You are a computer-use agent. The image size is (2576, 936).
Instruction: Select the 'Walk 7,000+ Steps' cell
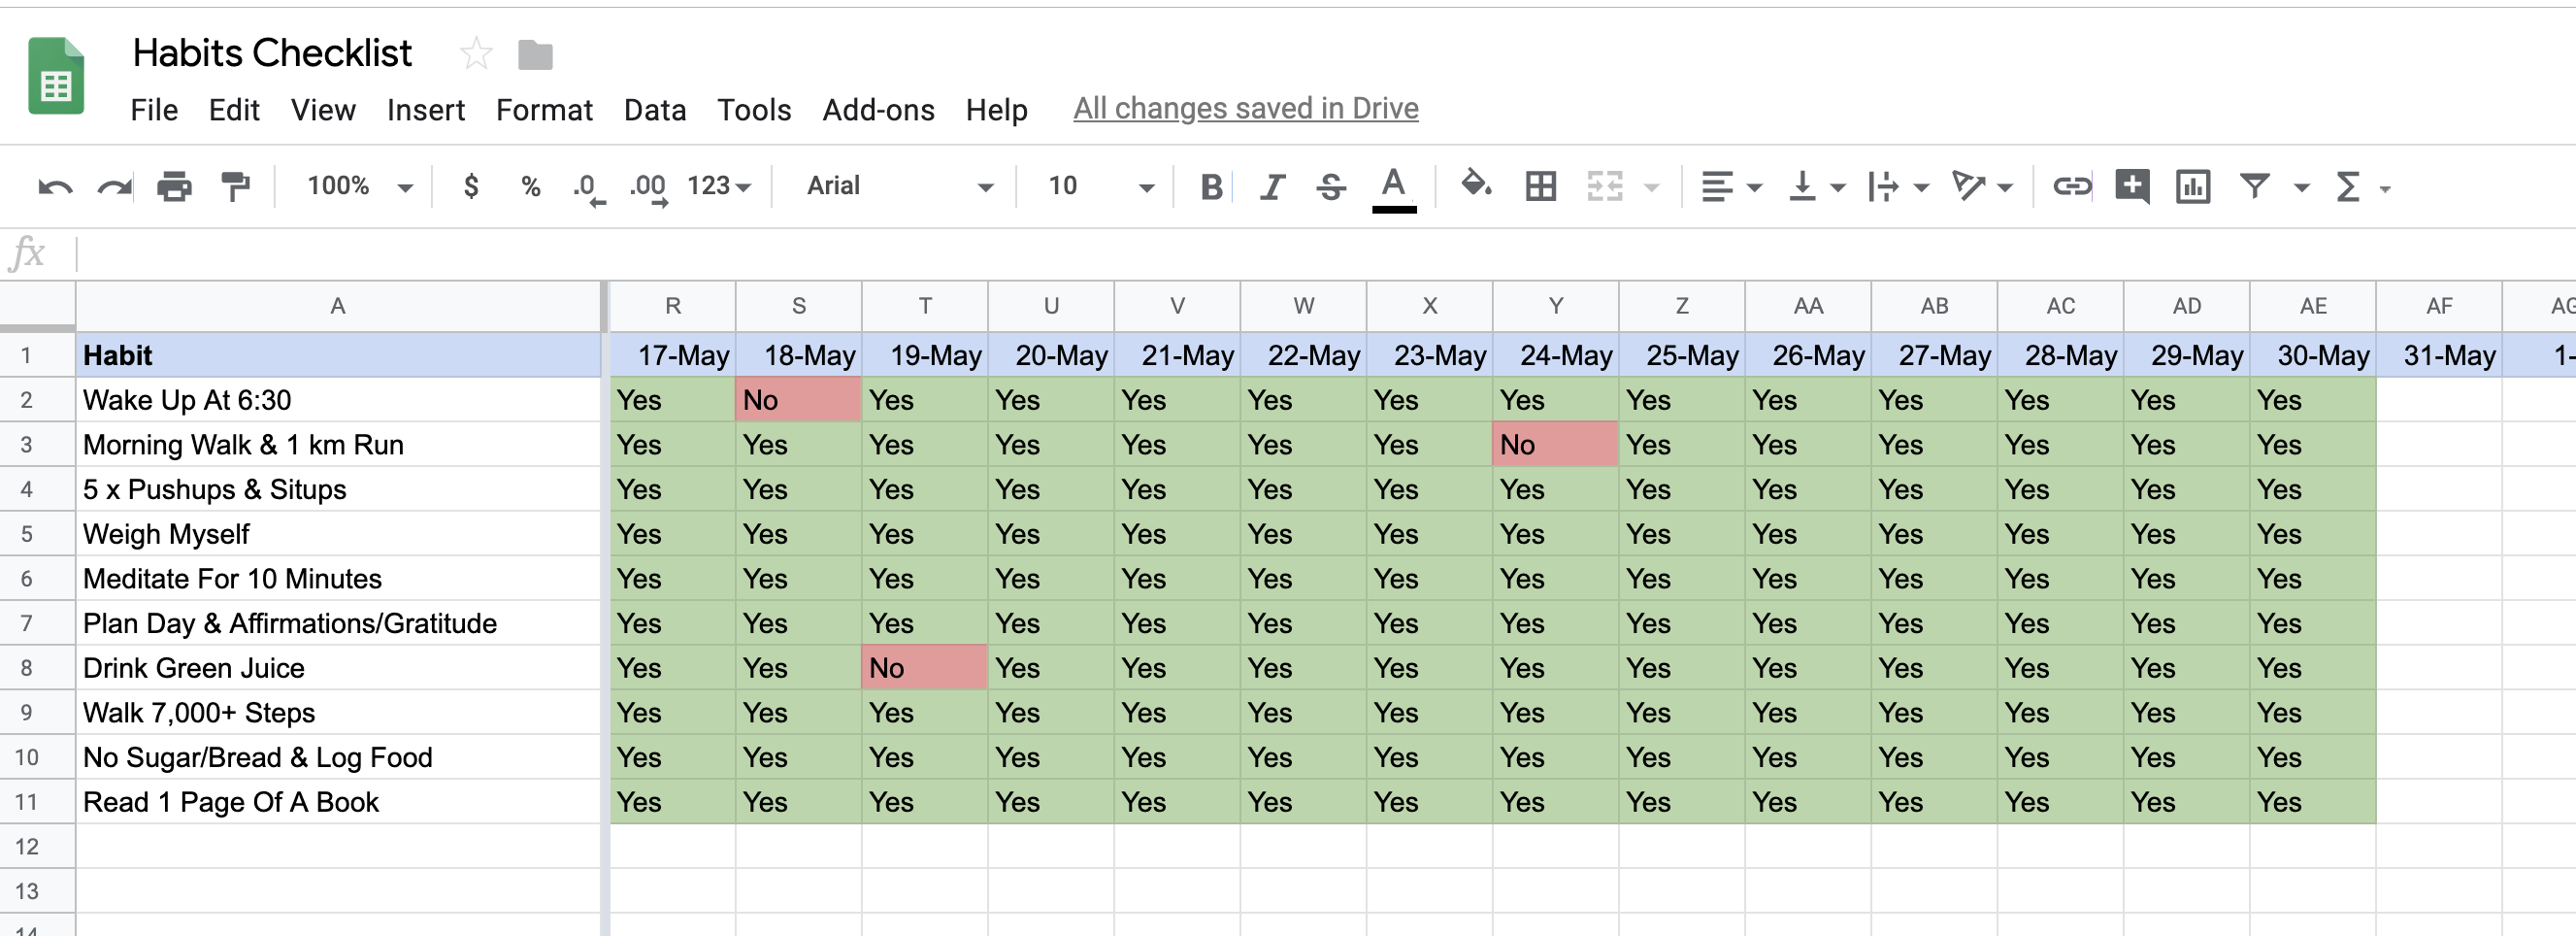pyautogui.click(x=338, y=713)
